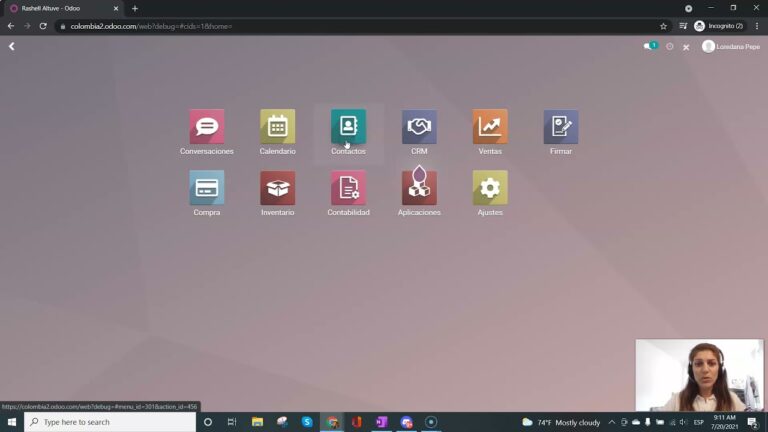Show hidden system tray icons
Viewport: 768px width, 432px height.
click(x=612, y=422)
